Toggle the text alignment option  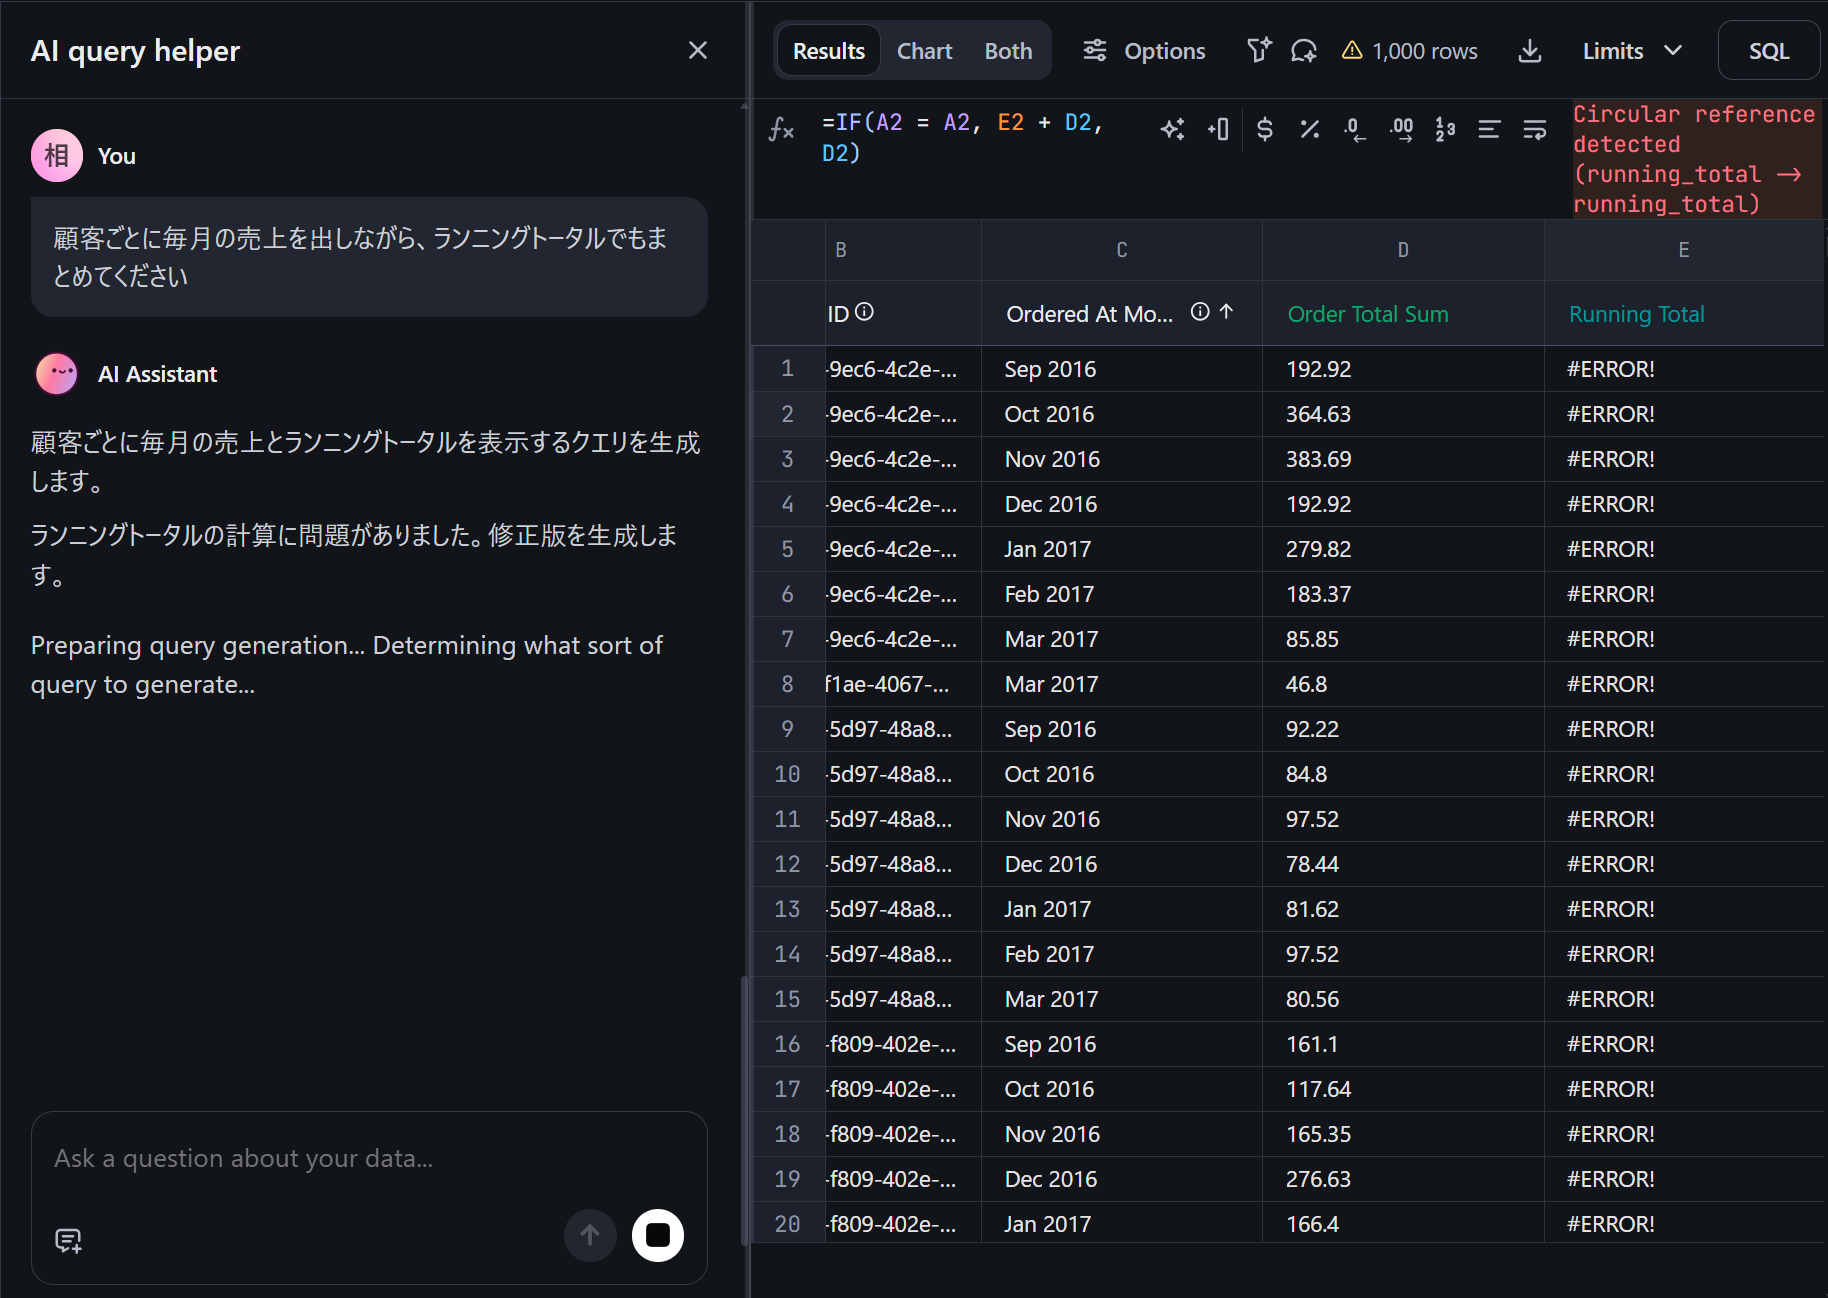point(1489,129)
